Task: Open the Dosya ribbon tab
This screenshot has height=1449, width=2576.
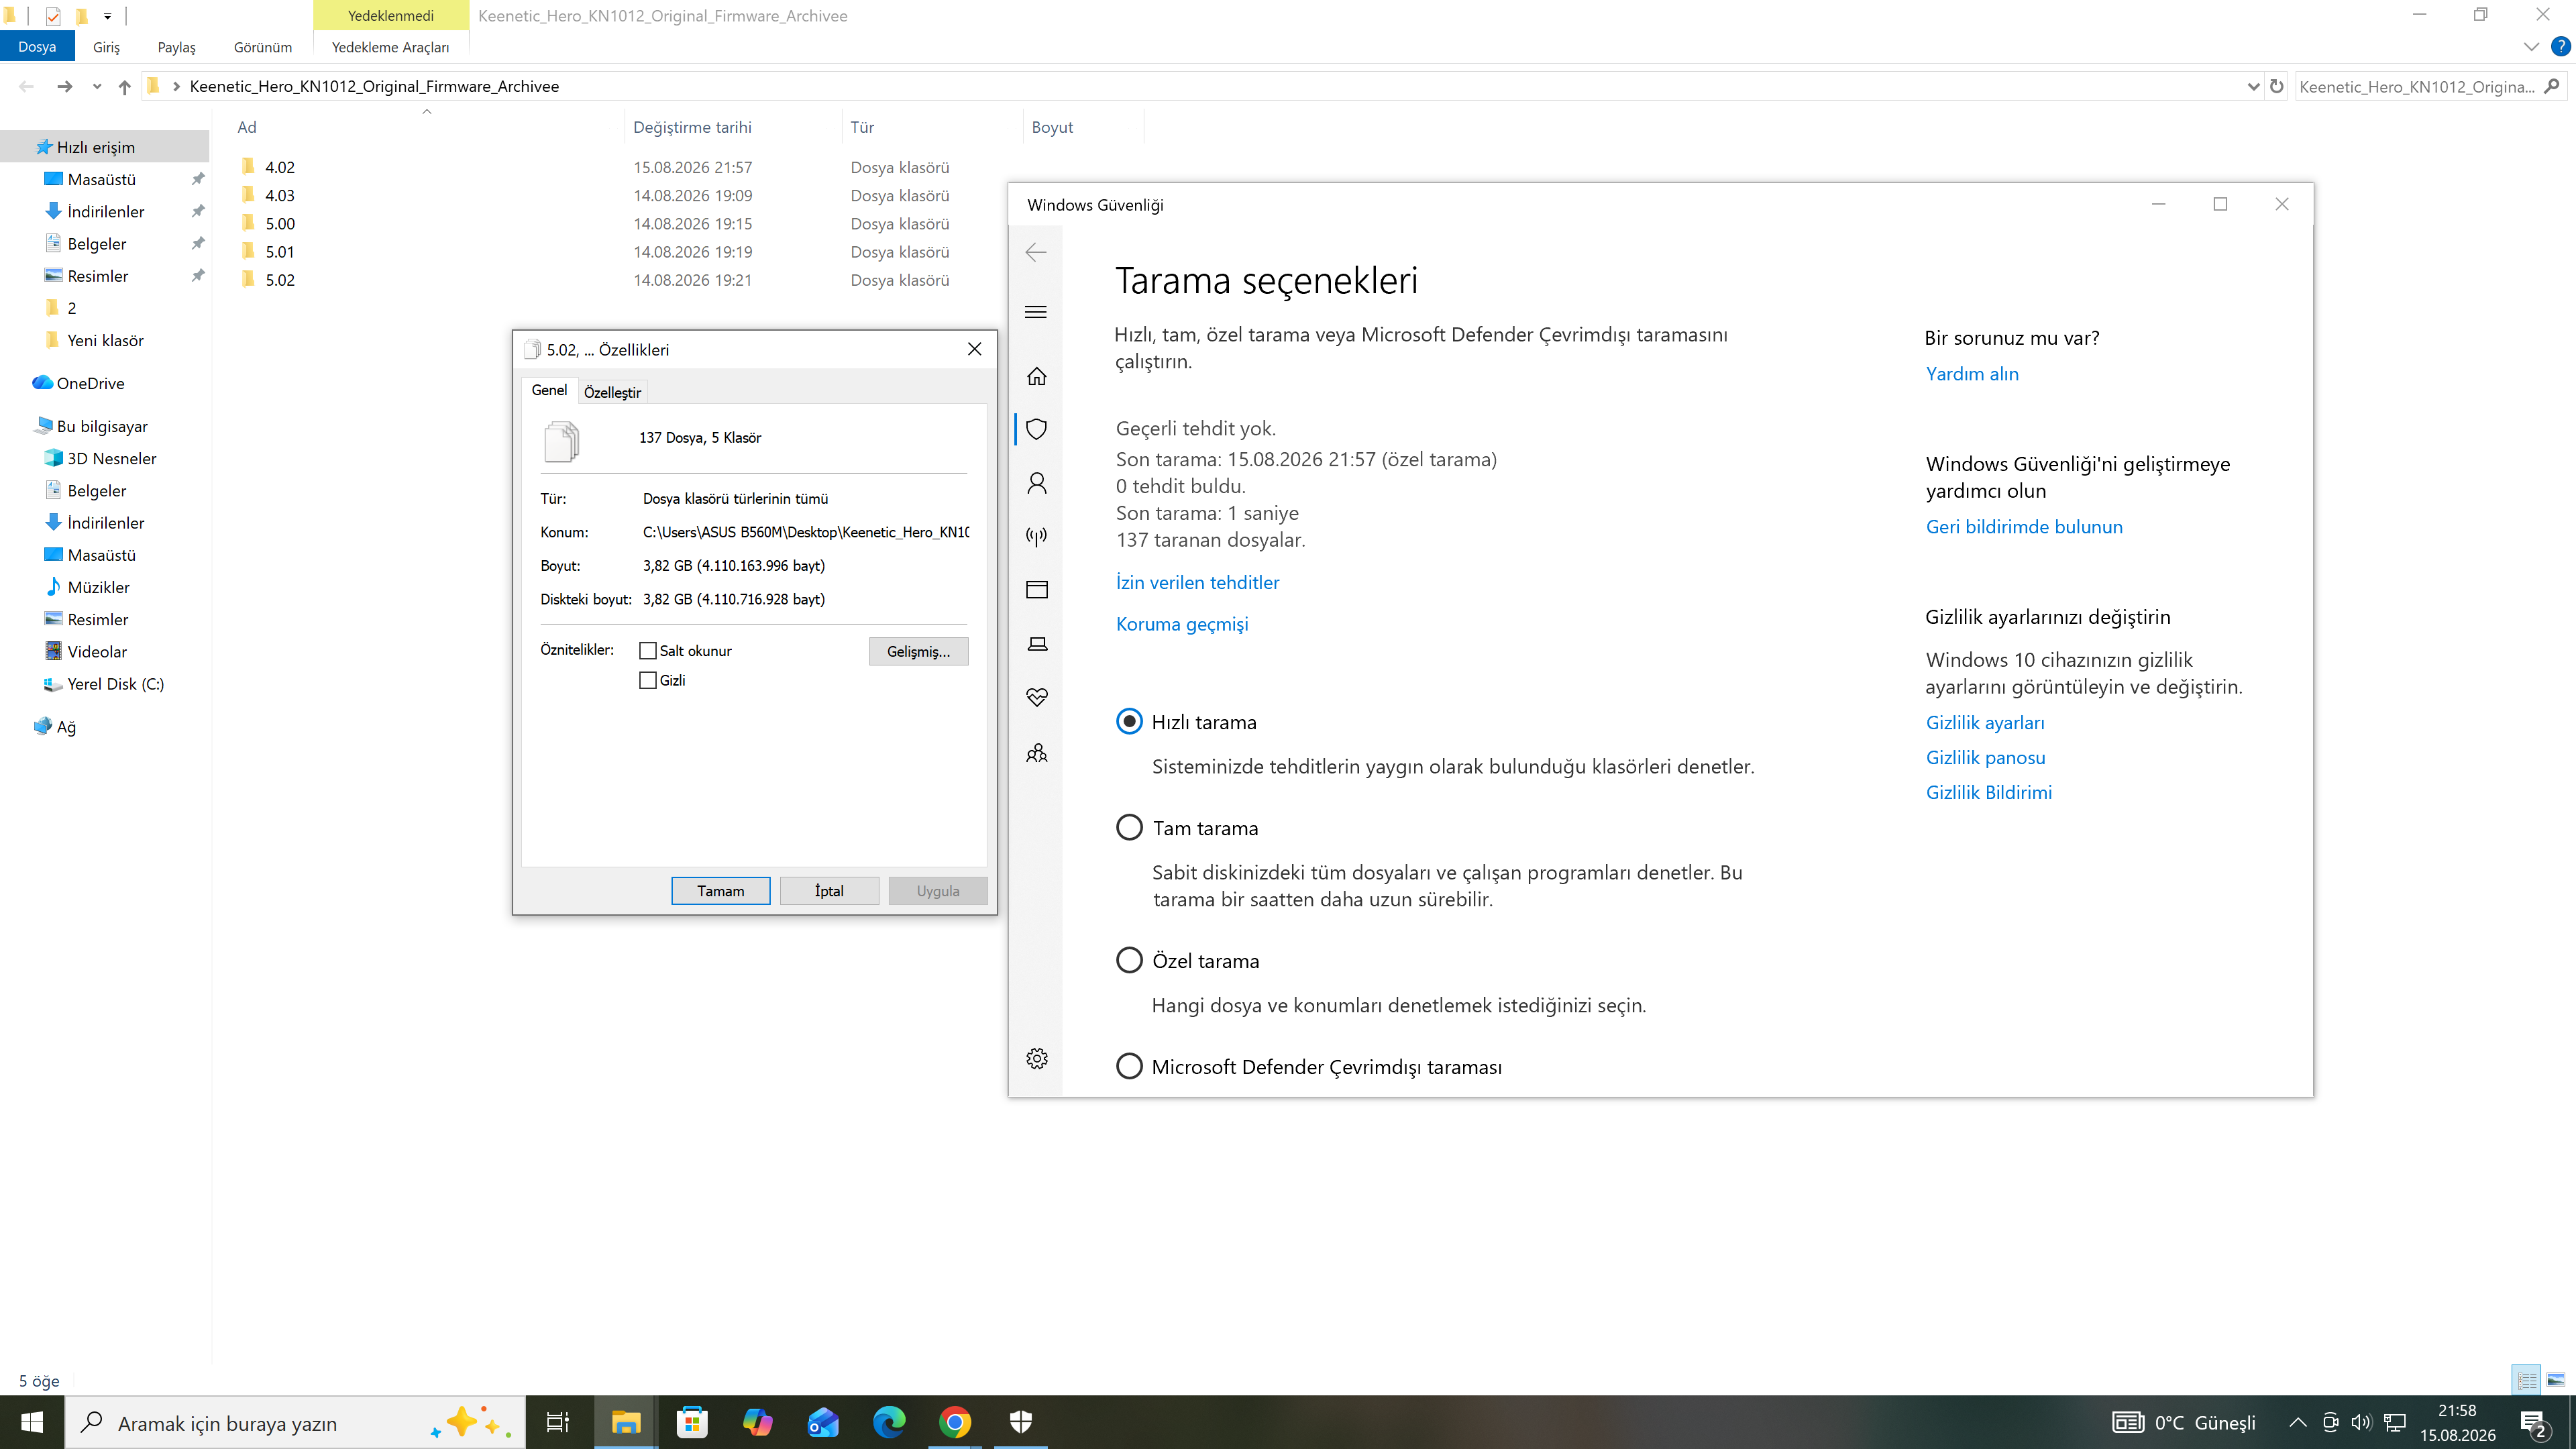Action: click(37, 47)
